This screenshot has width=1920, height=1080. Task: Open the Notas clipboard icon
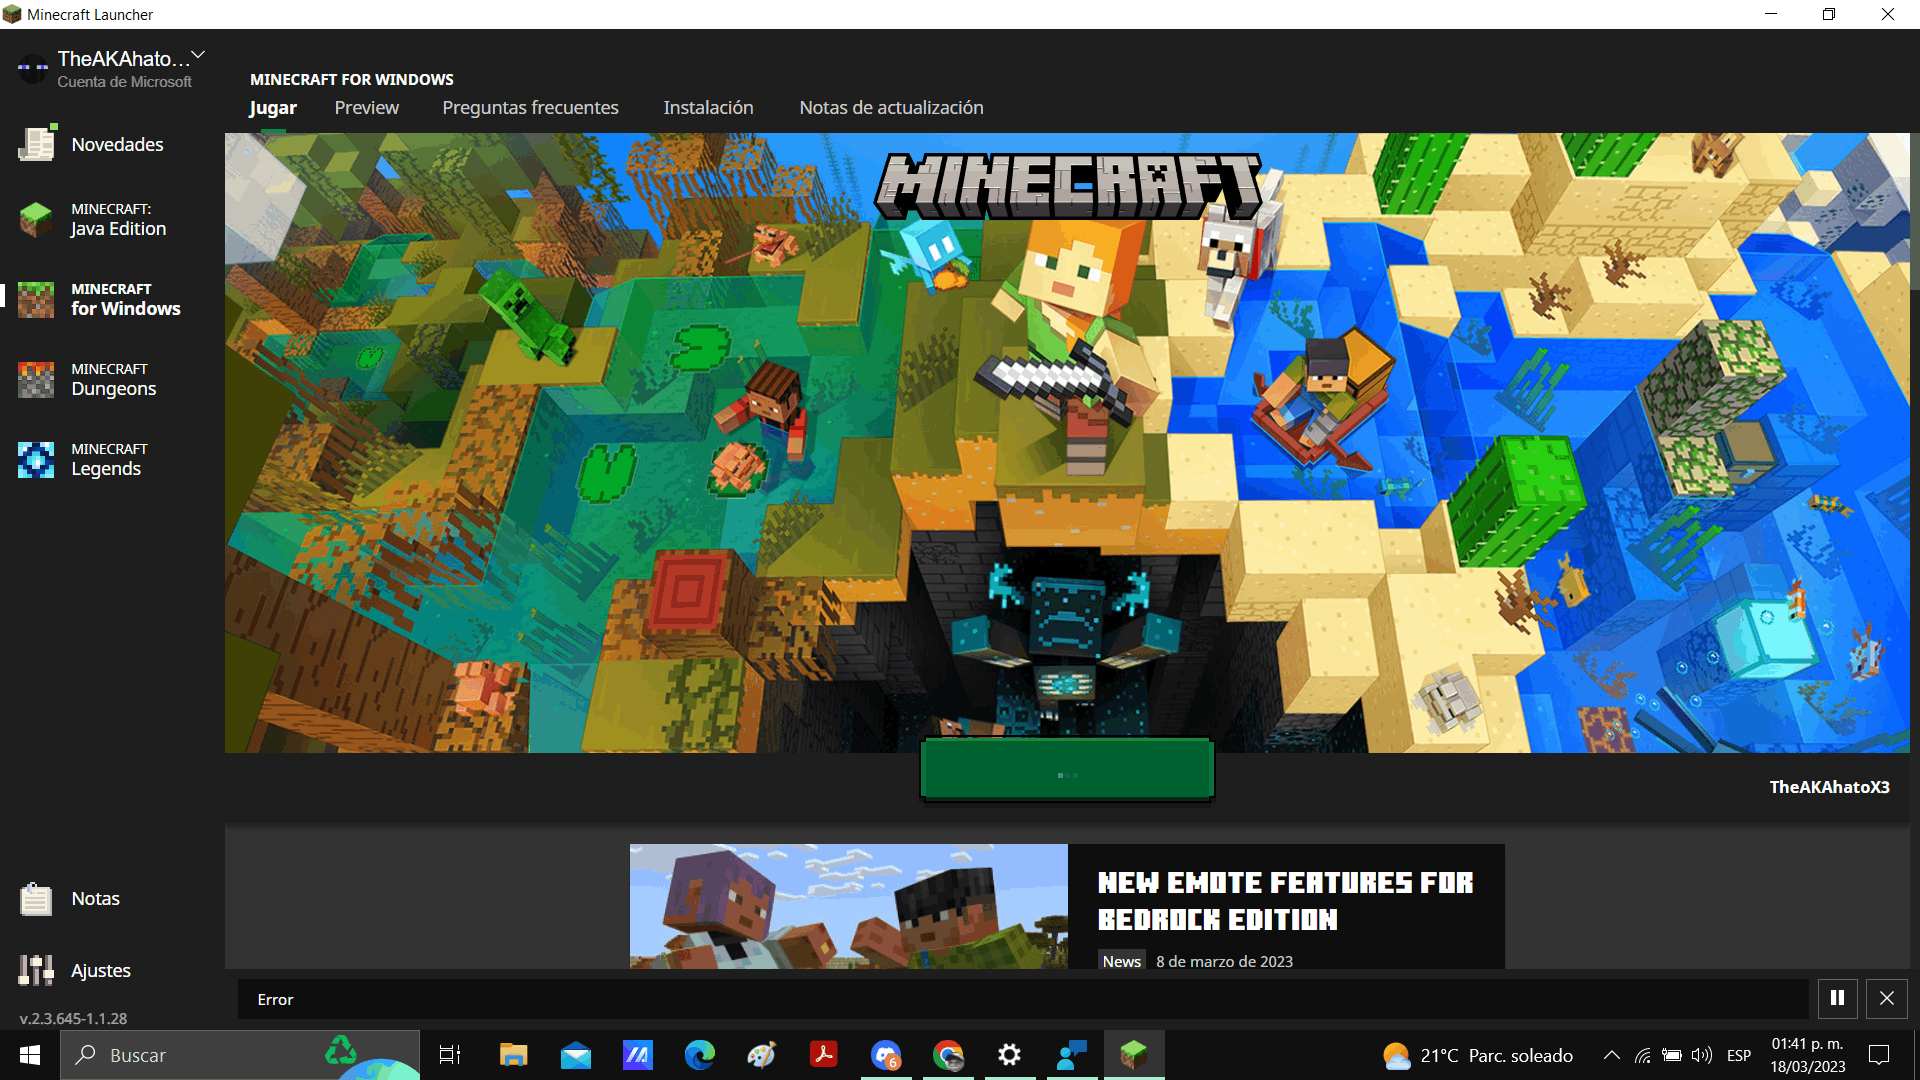click(36, 899)
